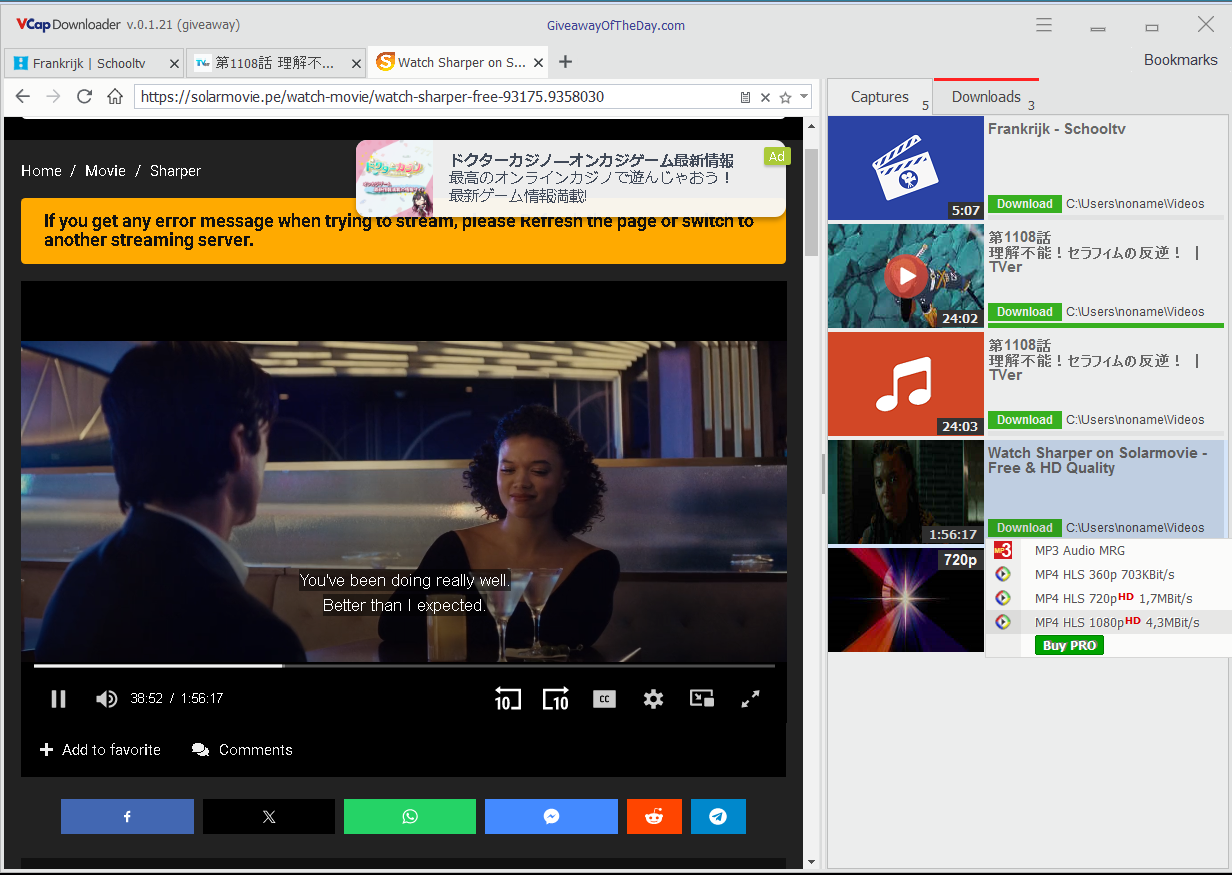Share on X (Twitter)
Screen dimensions: 1232x875
coord(269,816)
